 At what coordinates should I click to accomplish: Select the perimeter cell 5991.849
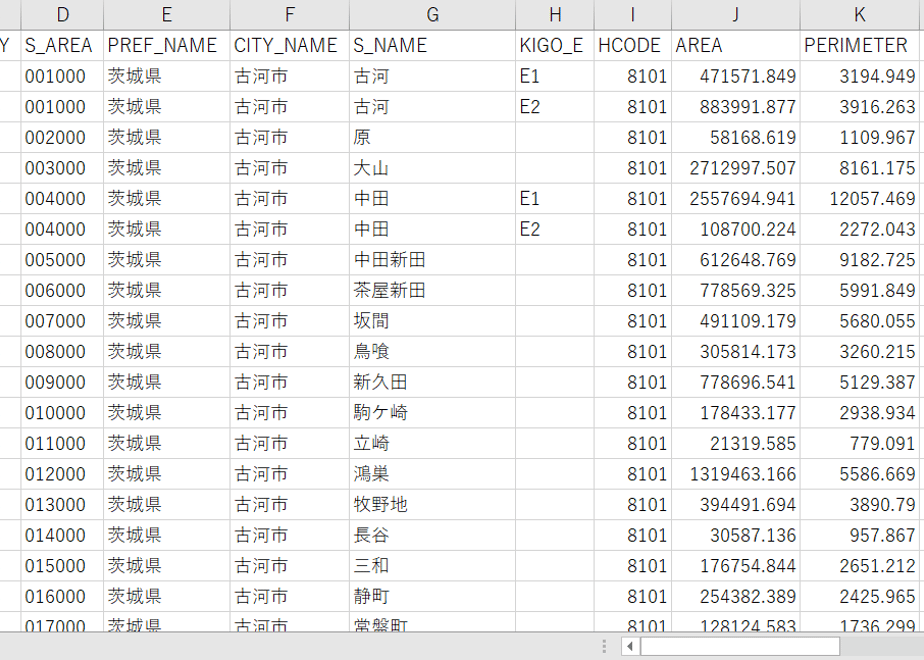click(860, 291)
